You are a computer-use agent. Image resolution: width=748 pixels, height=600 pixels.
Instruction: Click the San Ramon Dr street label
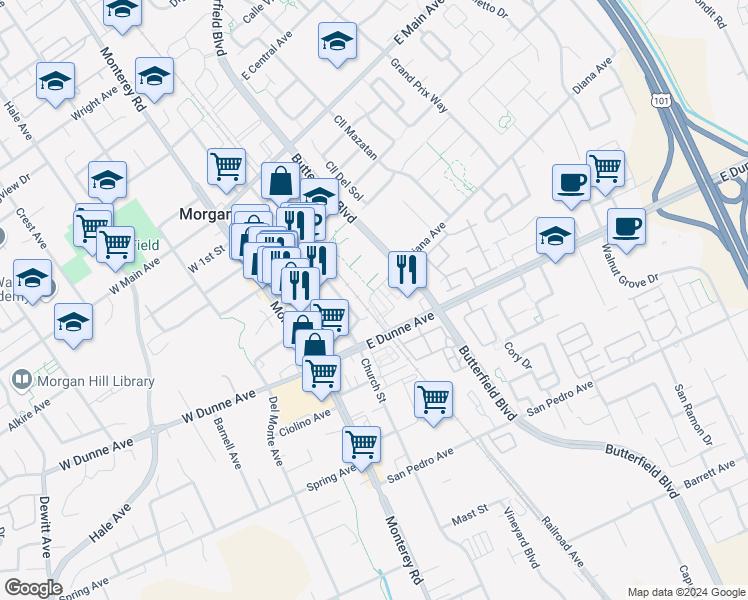coord(693,415)
